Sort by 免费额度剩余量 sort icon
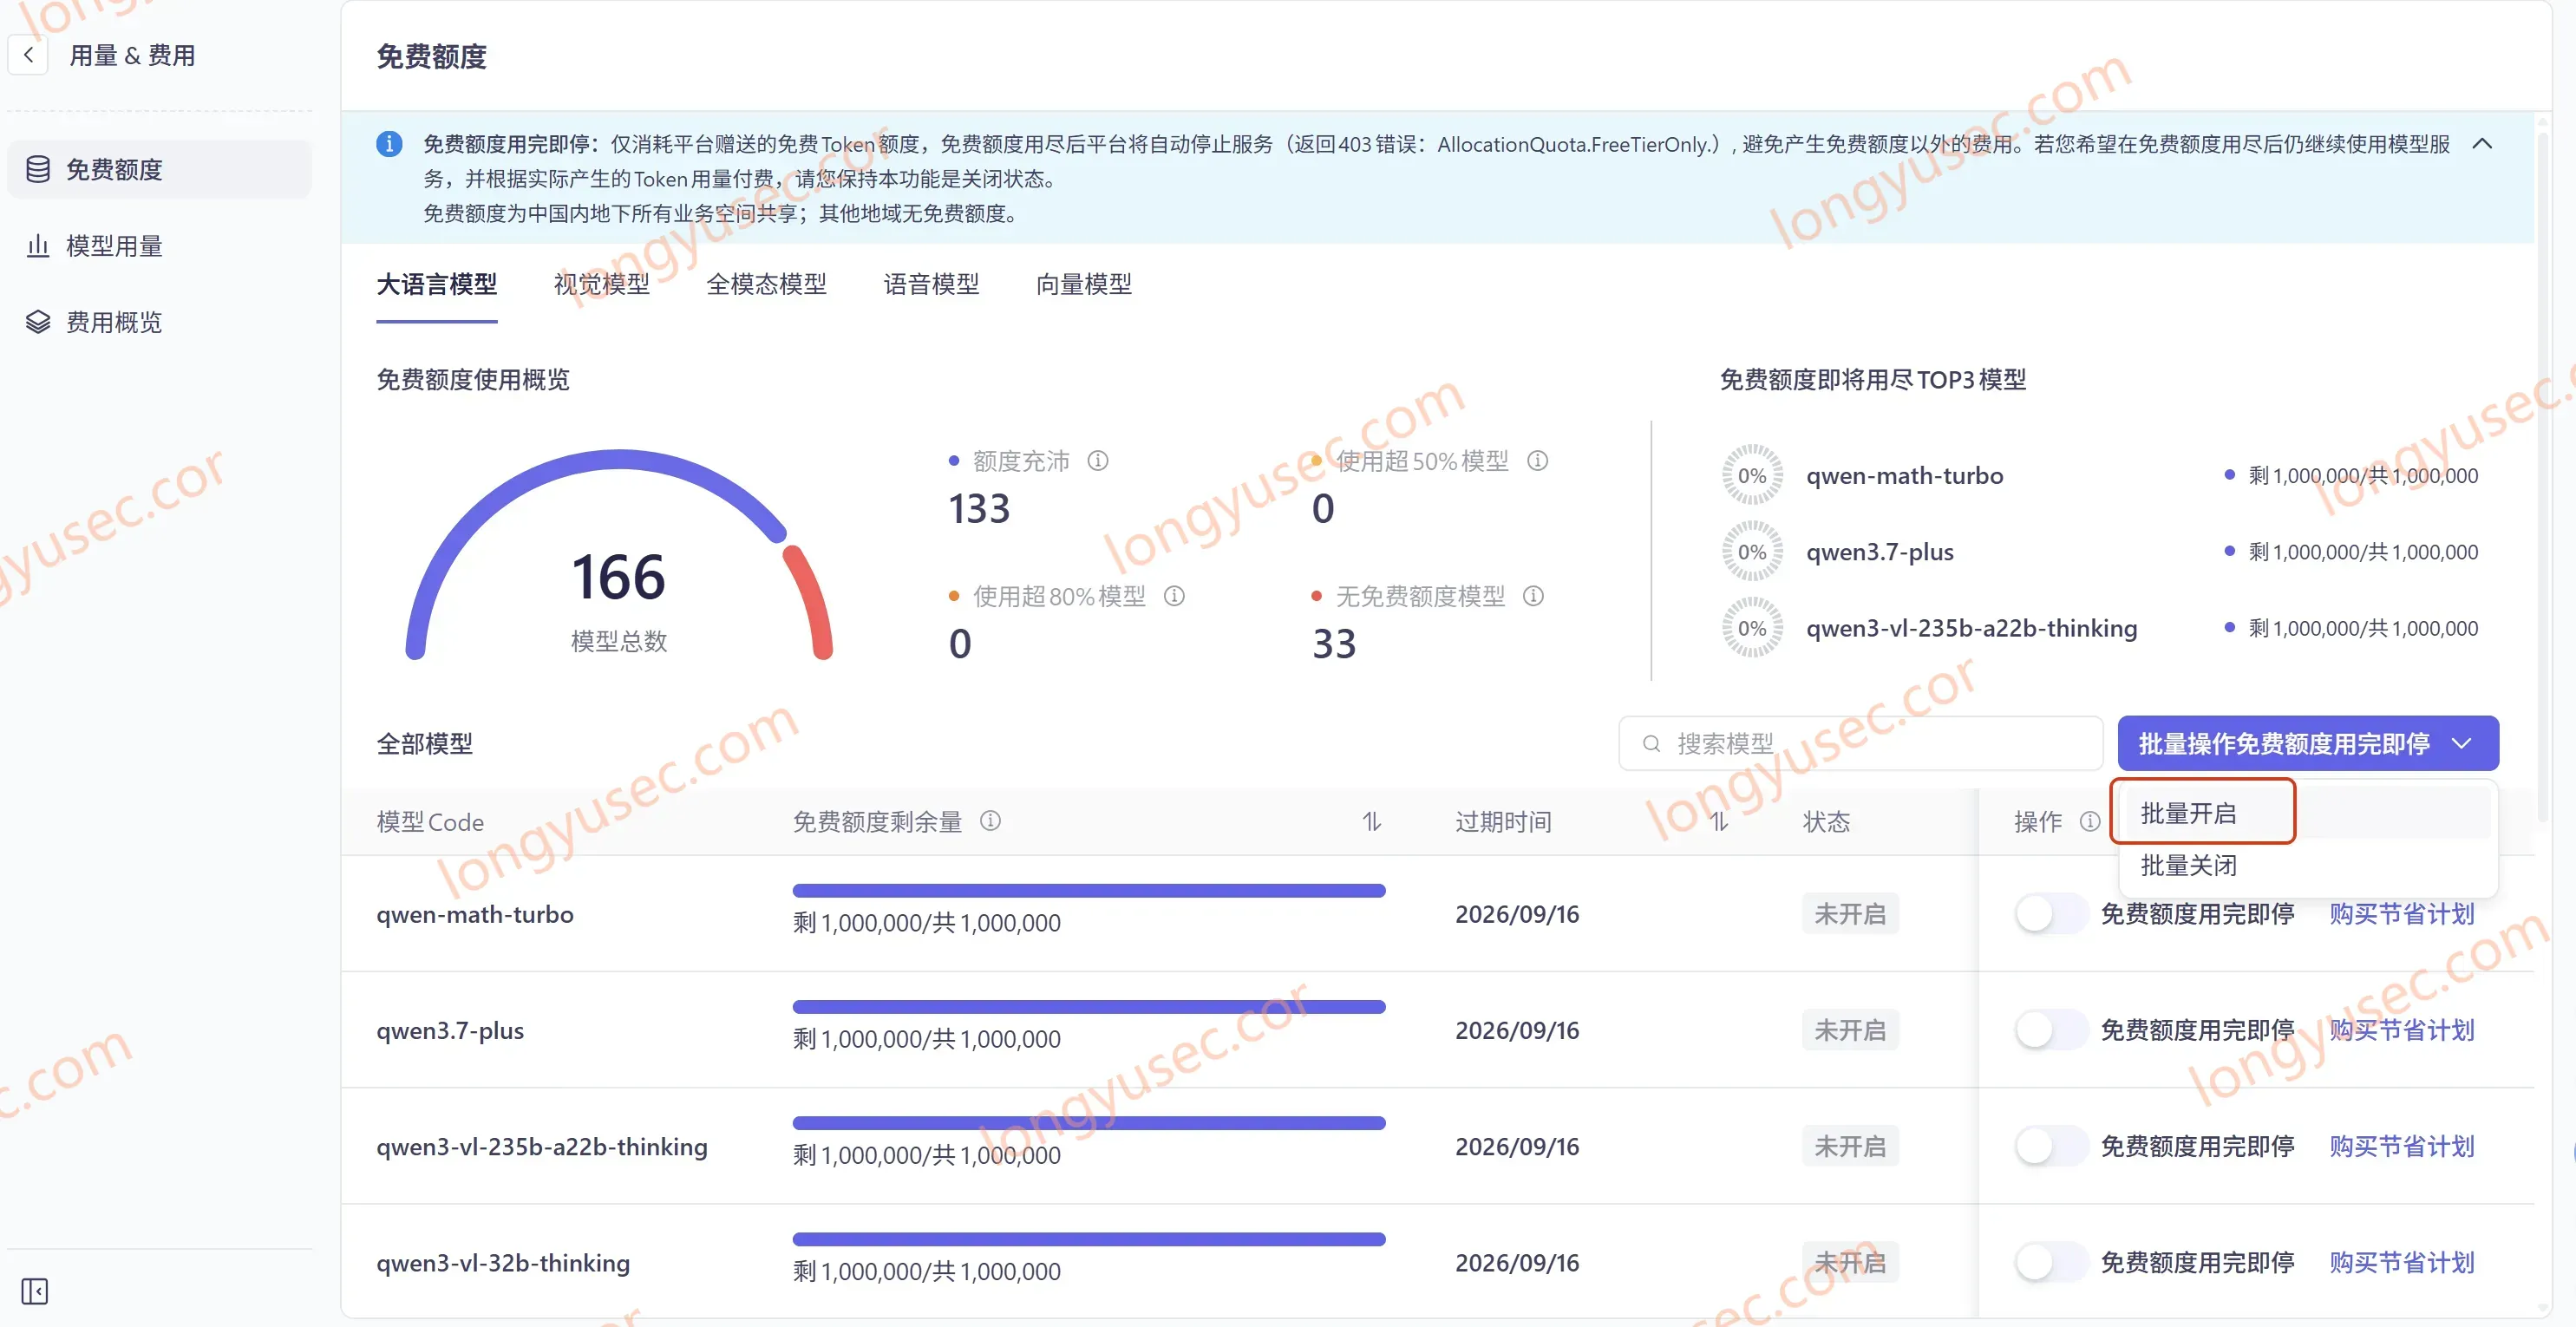The image size is (2576, 1327). pos(1371,822)
